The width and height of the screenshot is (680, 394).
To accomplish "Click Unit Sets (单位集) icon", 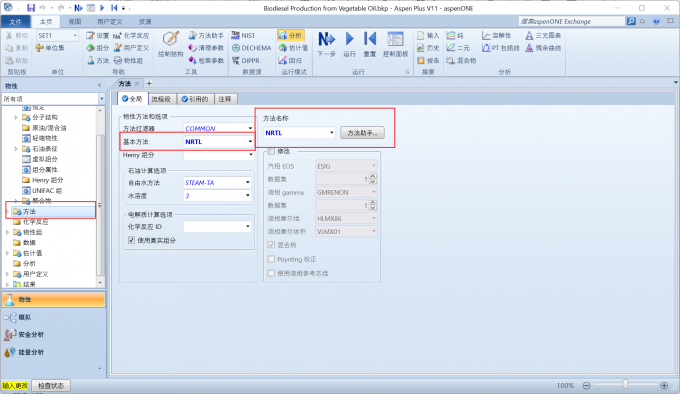I will tap(50, 48).
